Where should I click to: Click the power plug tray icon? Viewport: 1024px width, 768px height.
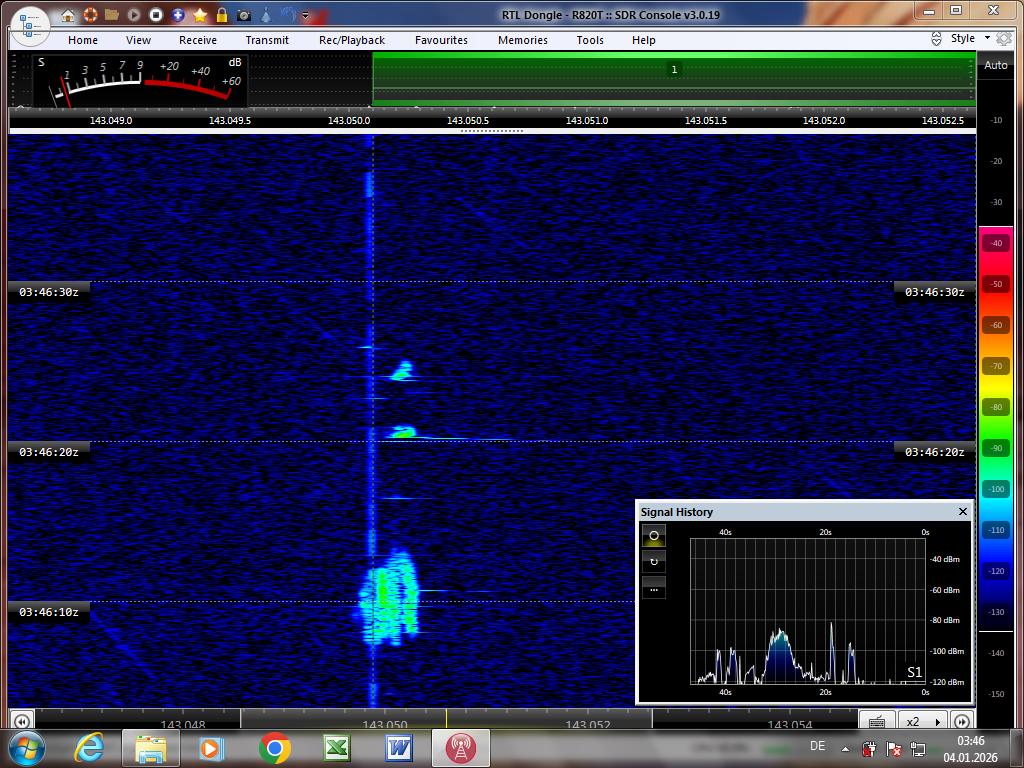tap(869, 748)
